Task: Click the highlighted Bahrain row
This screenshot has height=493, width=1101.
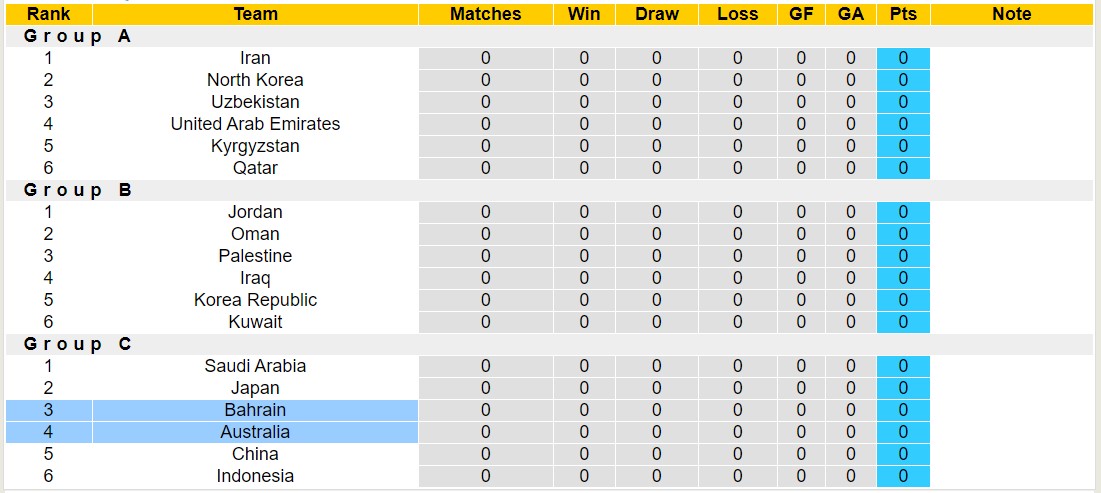Action: tap(255, 410)
